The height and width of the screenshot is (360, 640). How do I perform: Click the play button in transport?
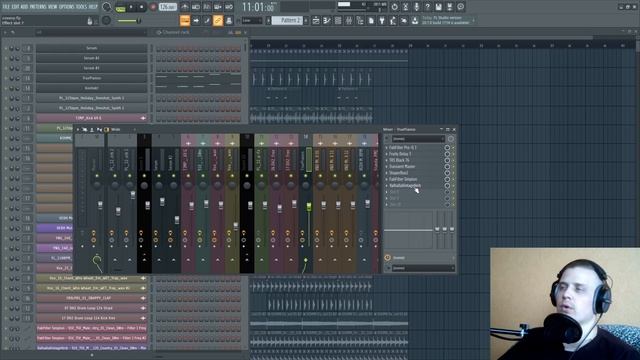[x=131, y=7]
